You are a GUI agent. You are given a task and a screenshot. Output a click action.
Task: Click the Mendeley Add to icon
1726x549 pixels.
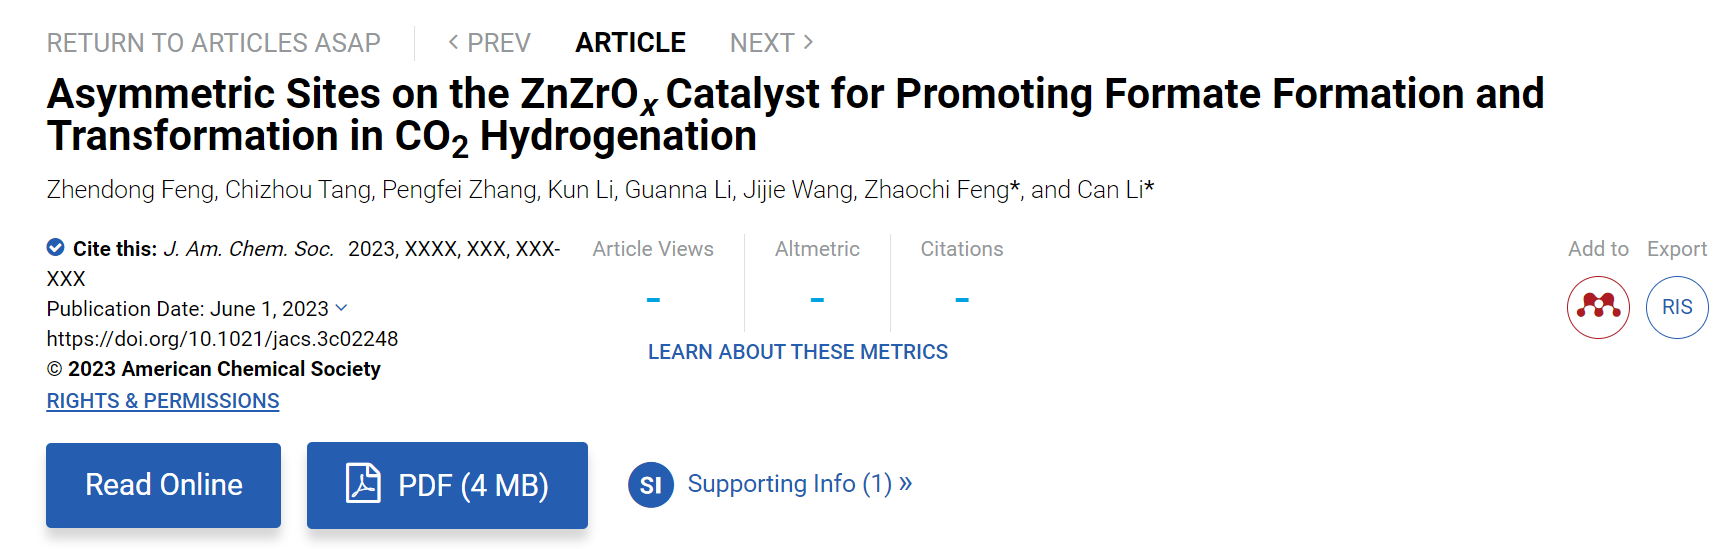1598,307
